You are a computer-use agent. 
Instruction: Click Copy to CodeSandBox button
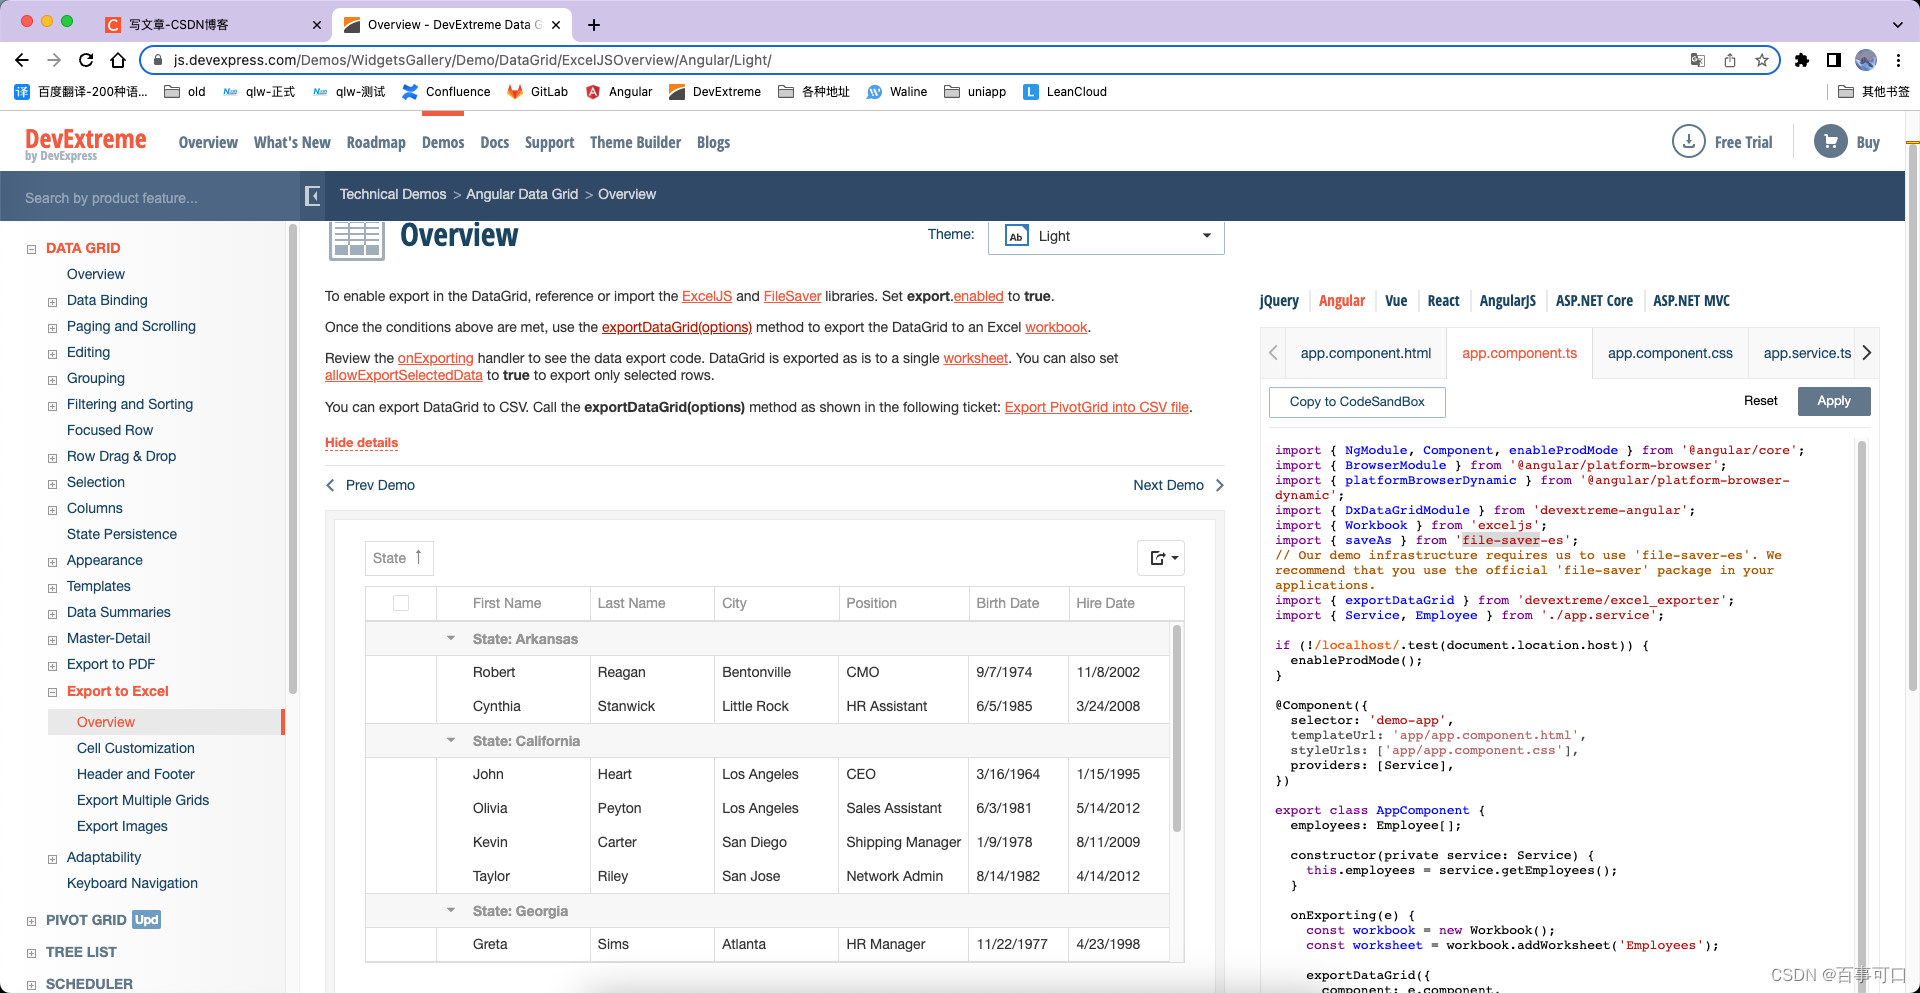click(x=1357, y=402)
